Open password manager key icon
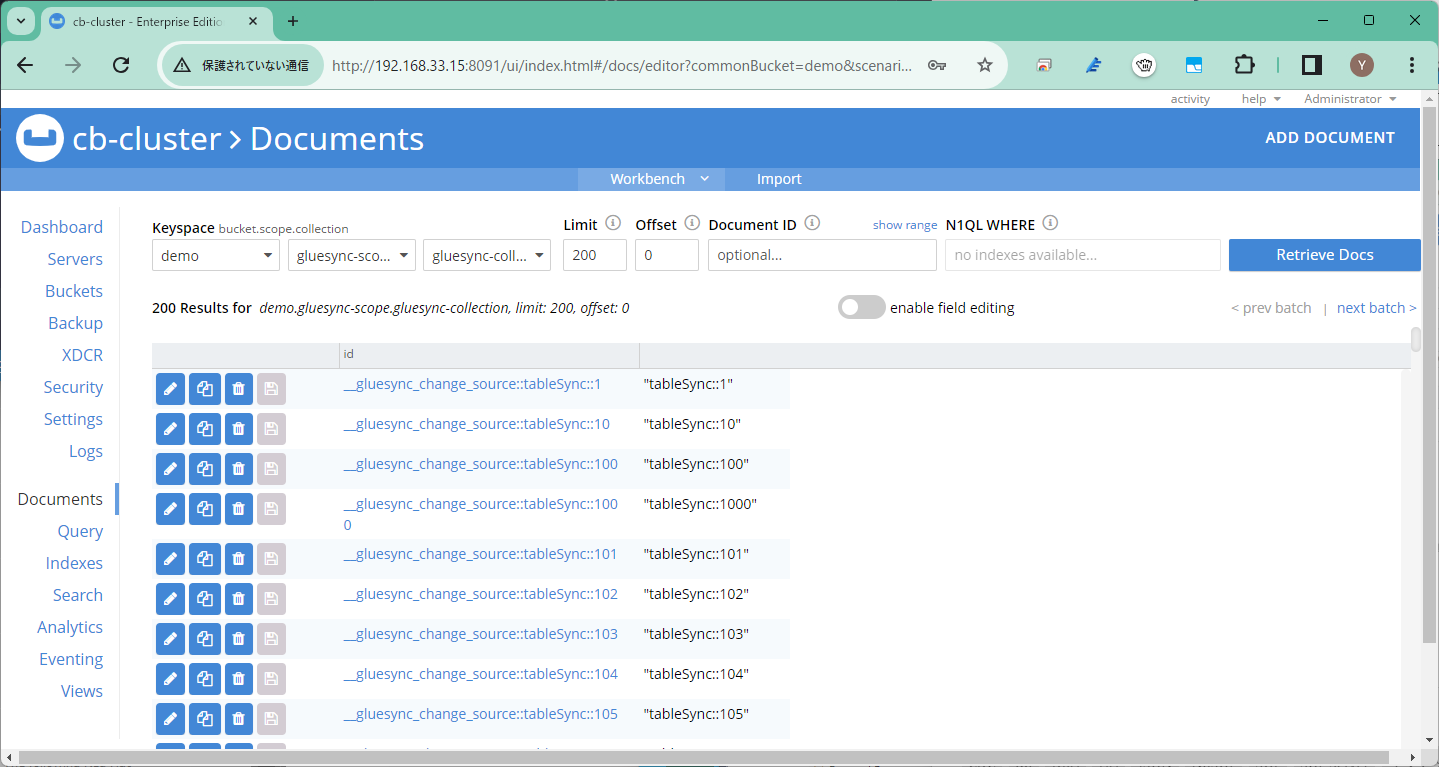 (937, 65)
